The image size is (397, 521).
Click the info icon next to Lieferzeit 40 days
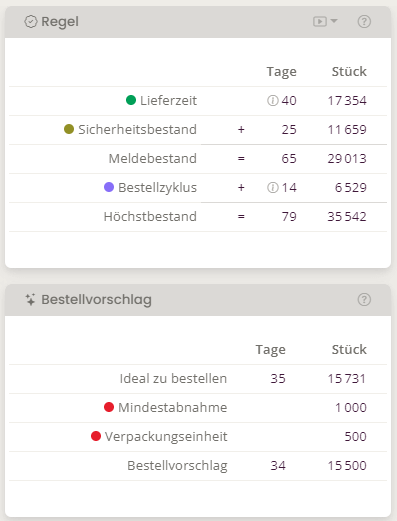(272, 100)
